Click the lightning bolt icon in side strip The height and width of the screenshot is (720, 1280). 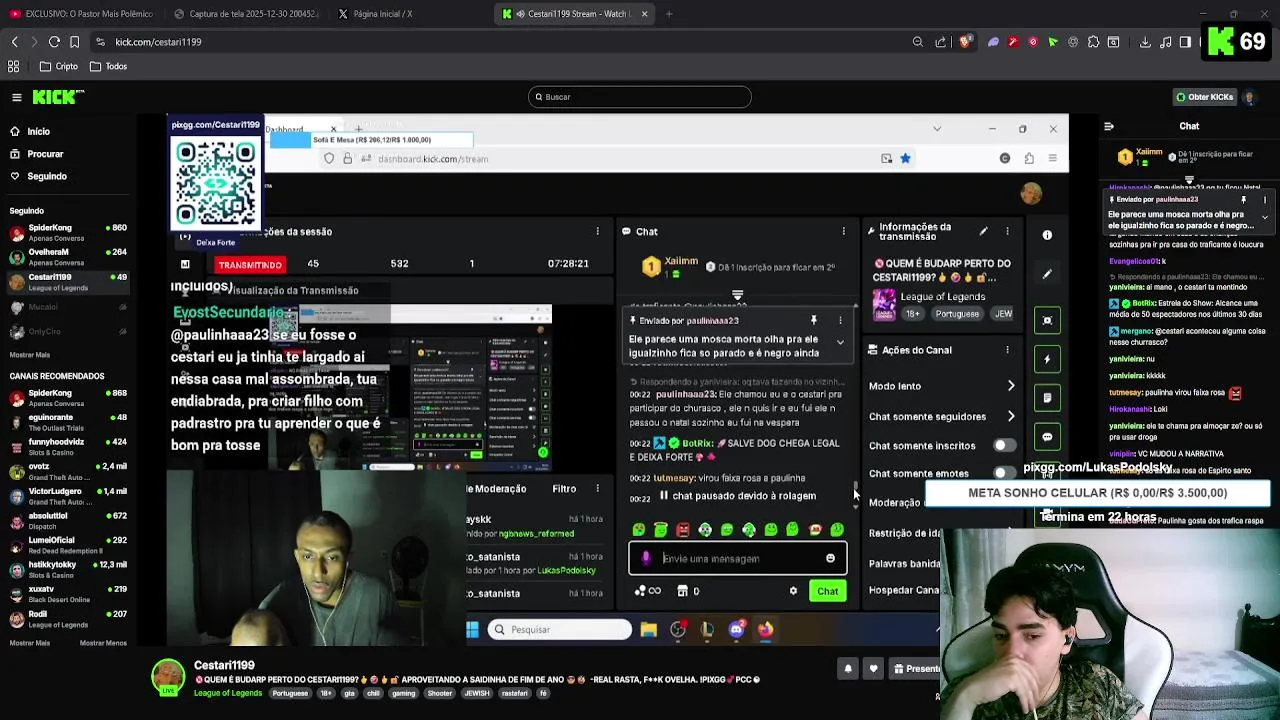point(1047,359)
